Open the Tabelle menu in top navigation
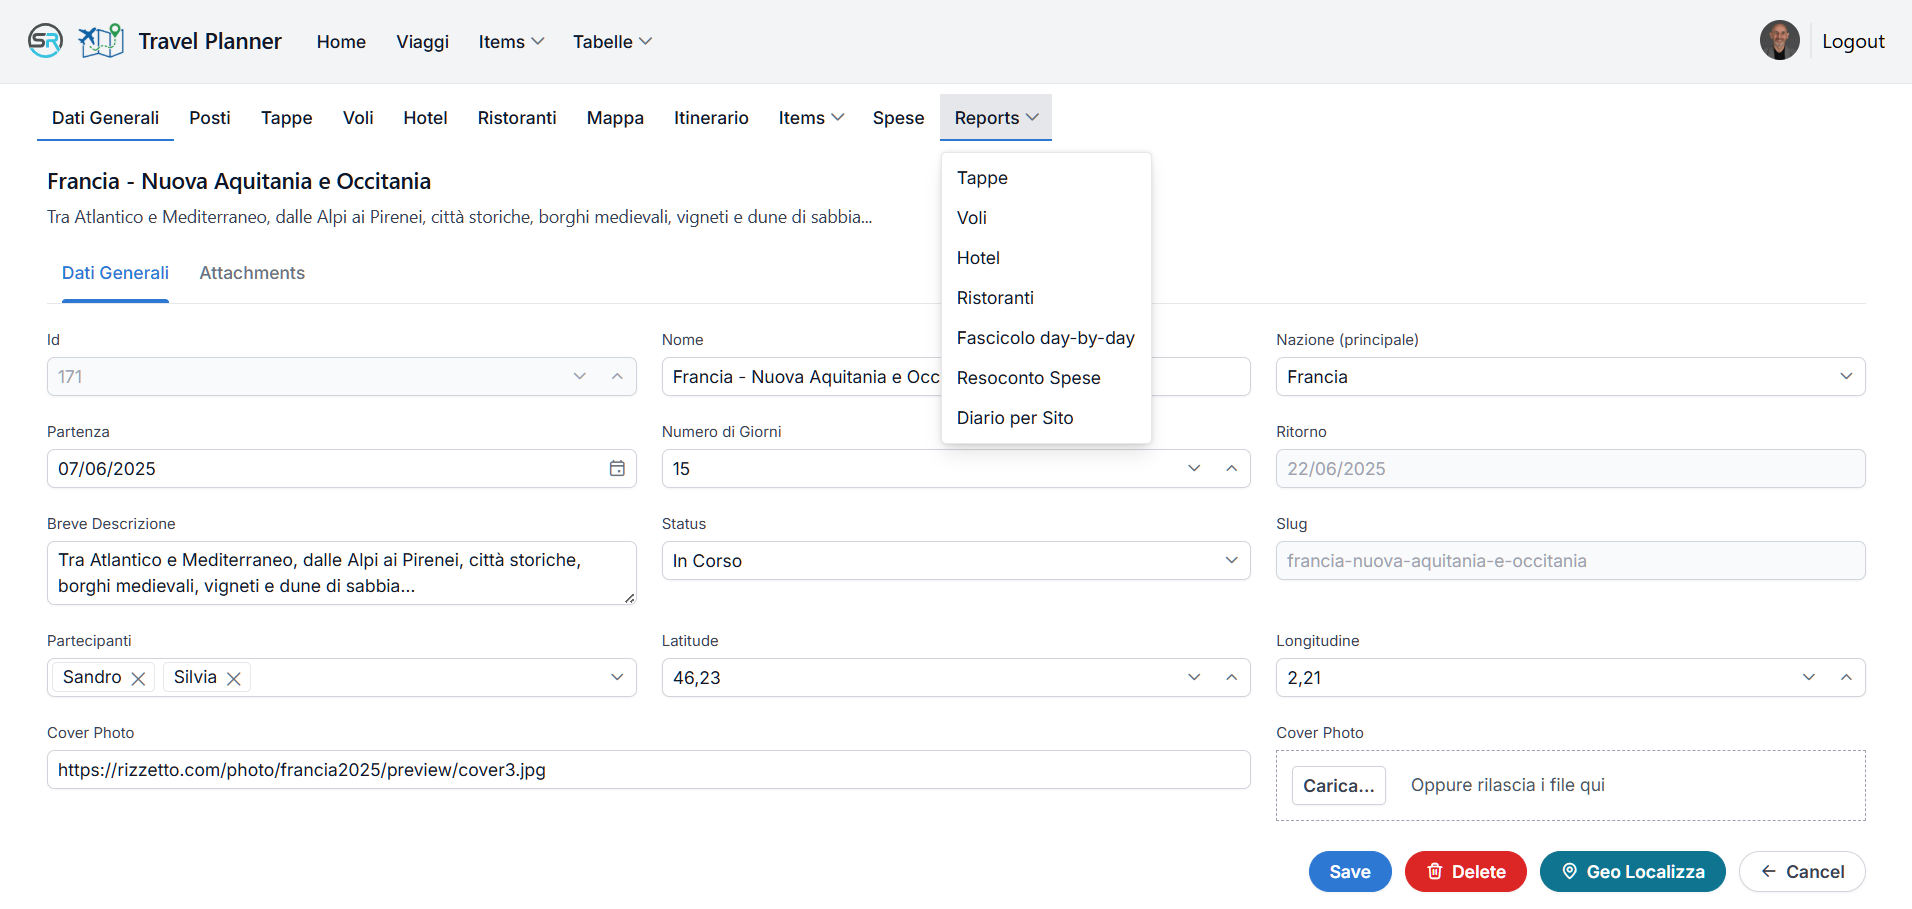 click(611, 42)
